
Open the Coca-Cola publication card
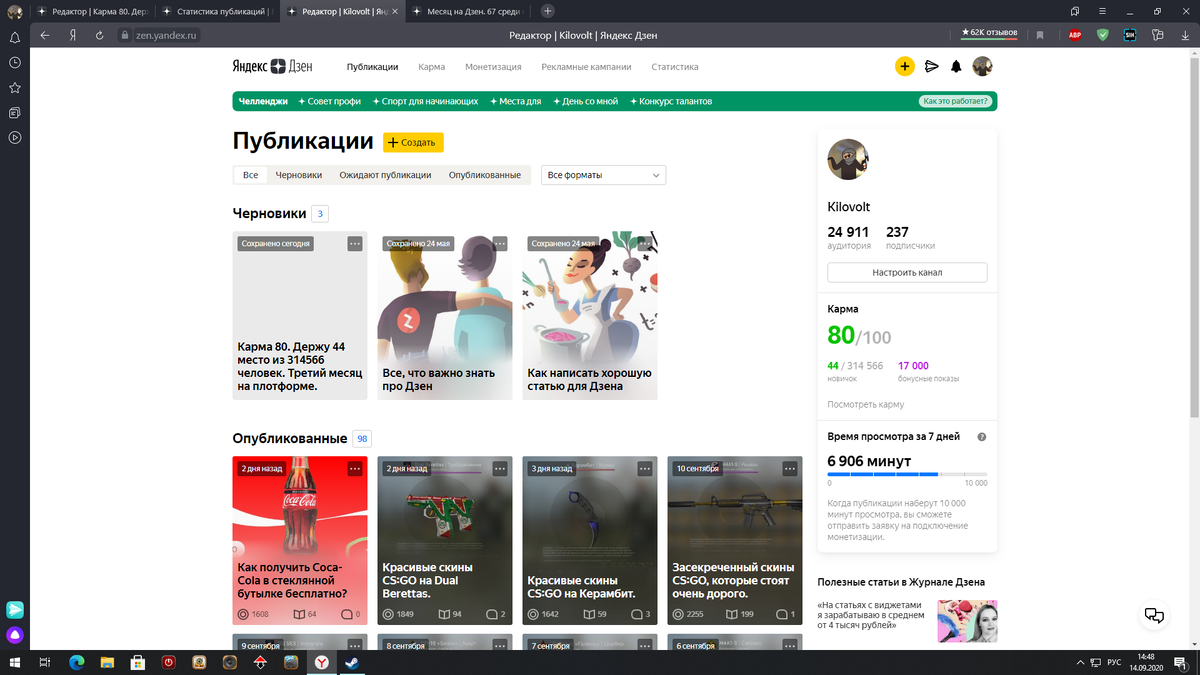tap(300, 541)
